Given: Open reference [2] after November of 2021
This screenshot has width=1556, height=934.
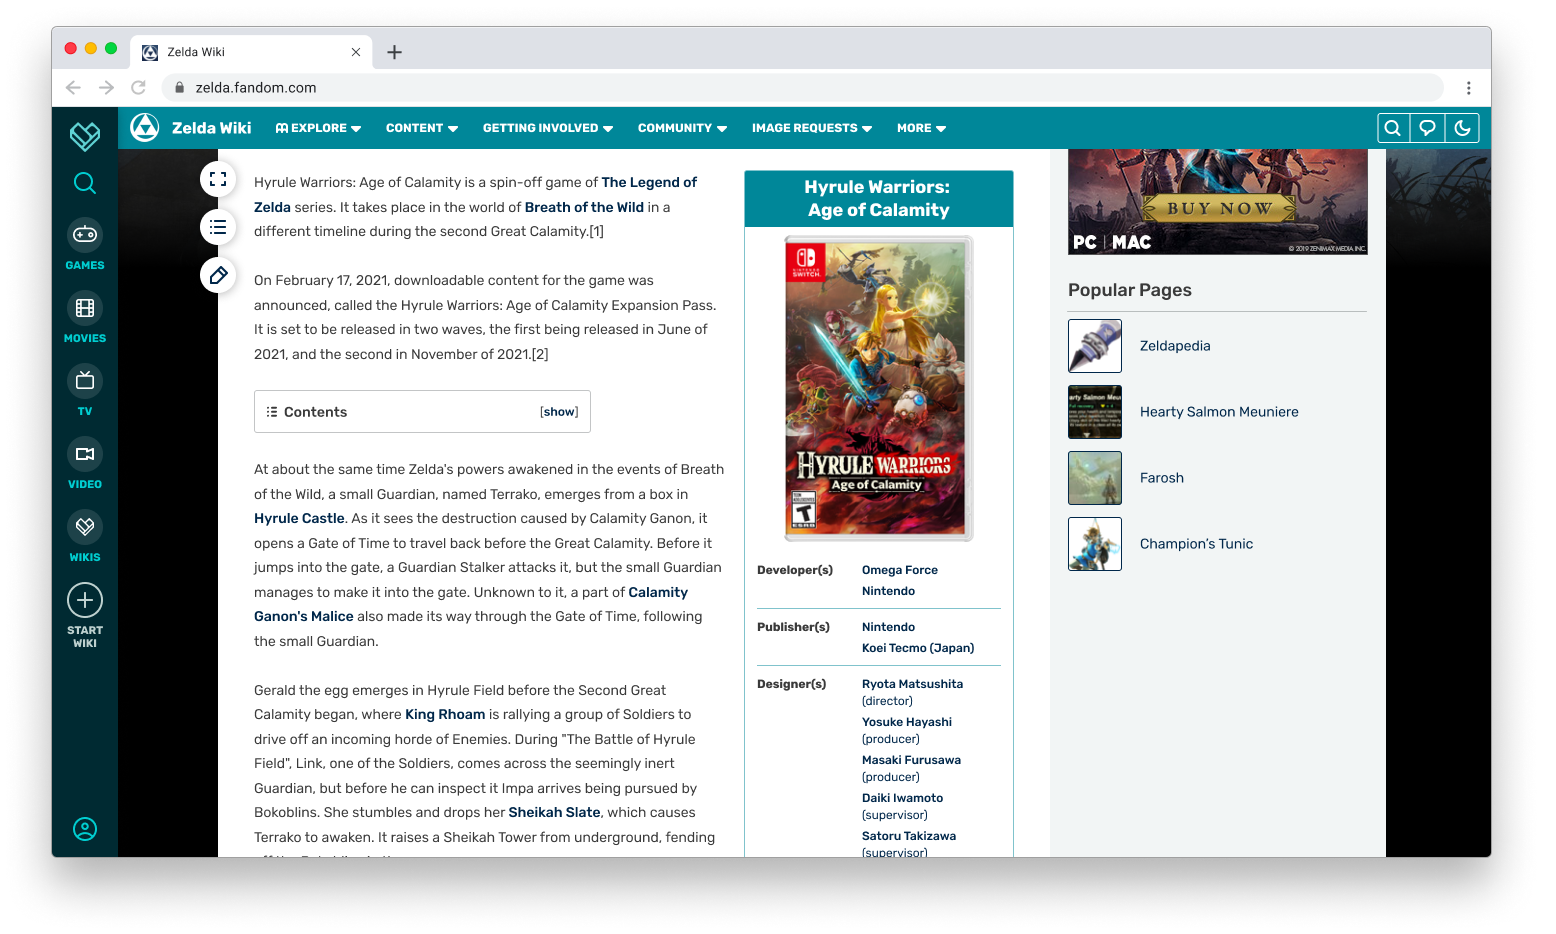Looking at the screenshot, I should tap(540, 354).
